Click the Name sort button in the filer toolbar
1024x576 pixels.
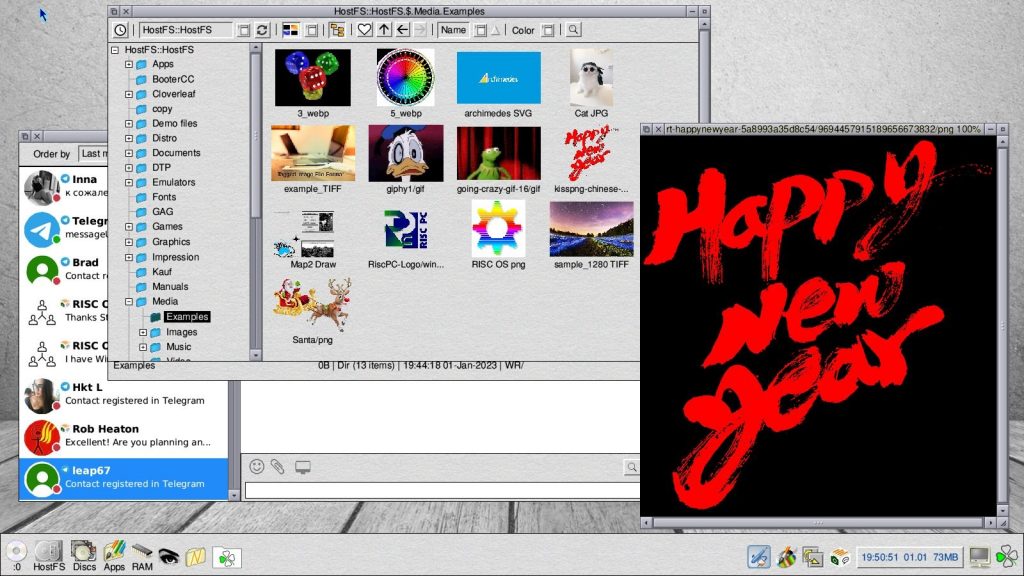(454, 30)
